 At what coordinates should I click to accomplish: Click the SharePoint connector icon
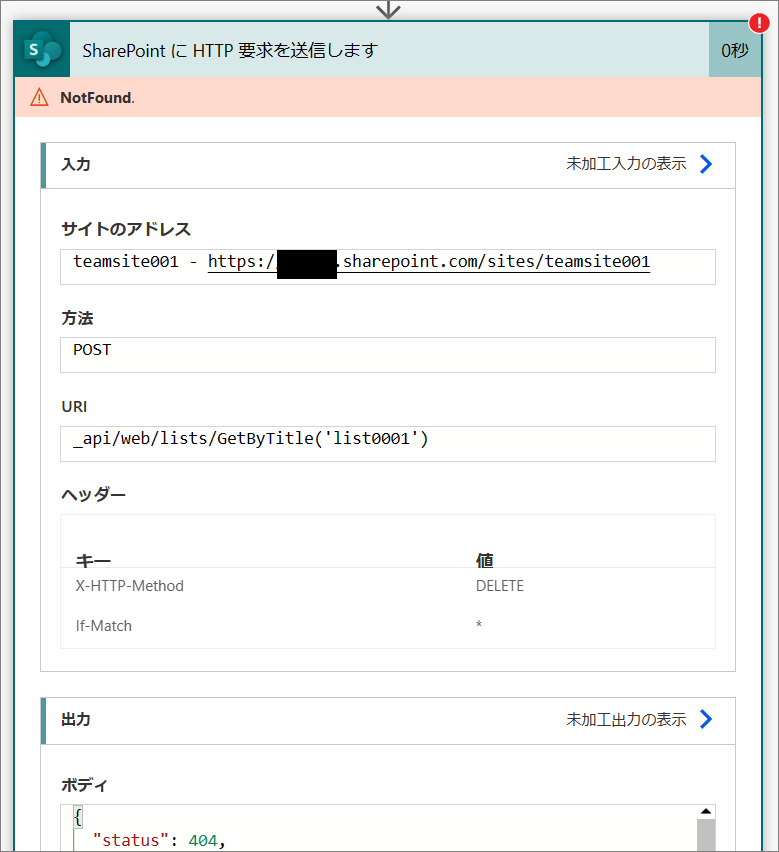point(42,49)
